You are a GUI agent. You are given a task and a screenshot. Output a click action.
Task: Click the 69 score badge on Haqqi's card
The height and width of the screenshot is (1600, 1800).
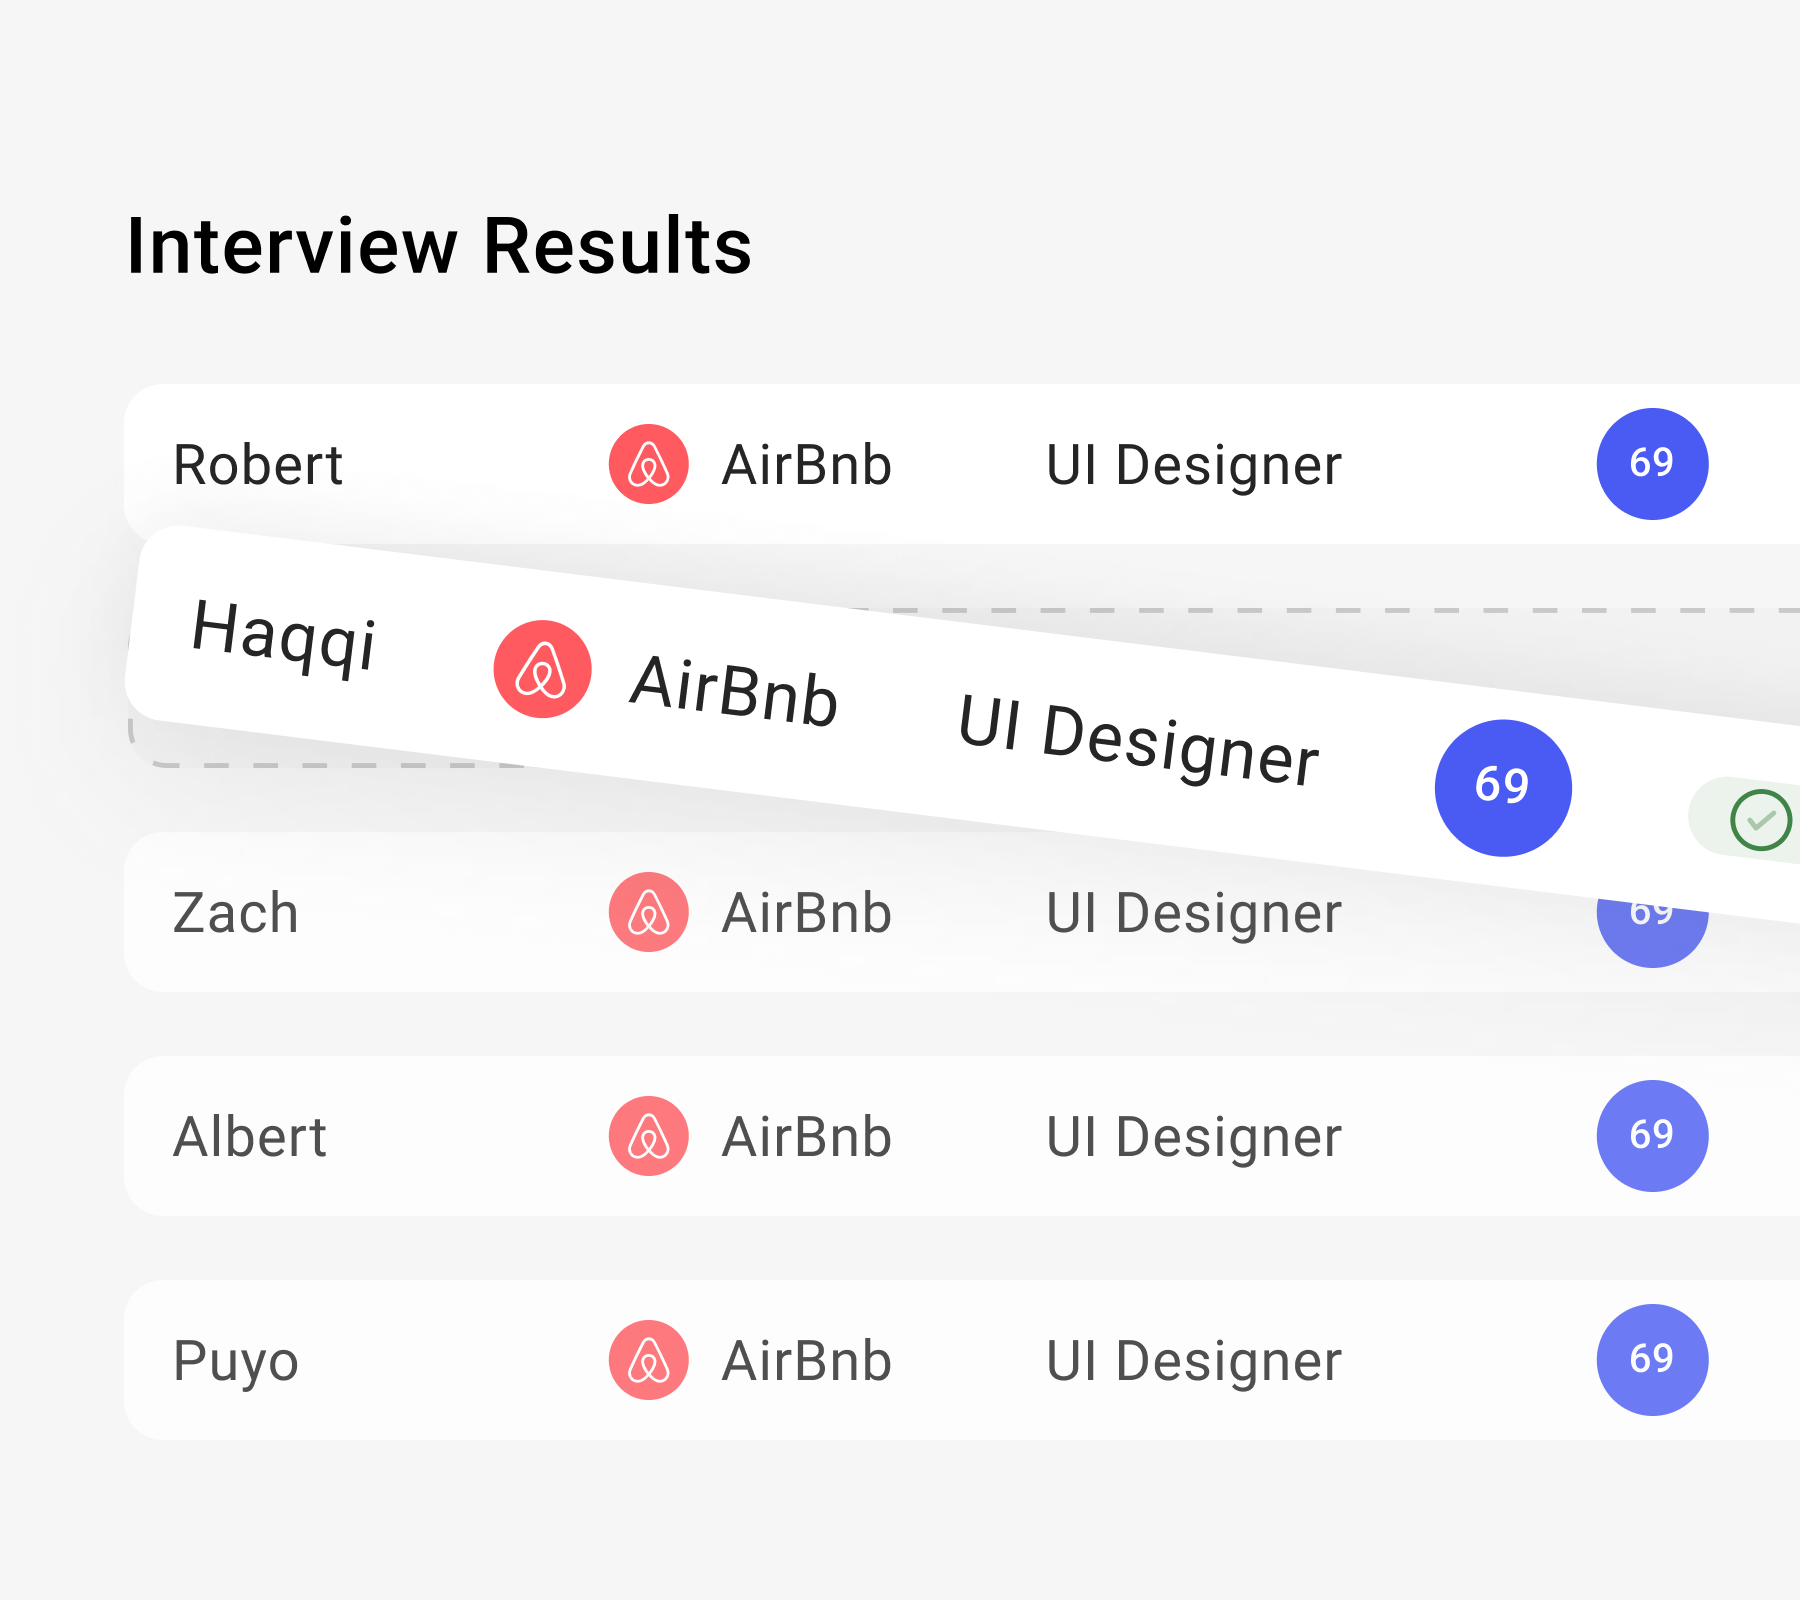click(x=1503, y=788)
